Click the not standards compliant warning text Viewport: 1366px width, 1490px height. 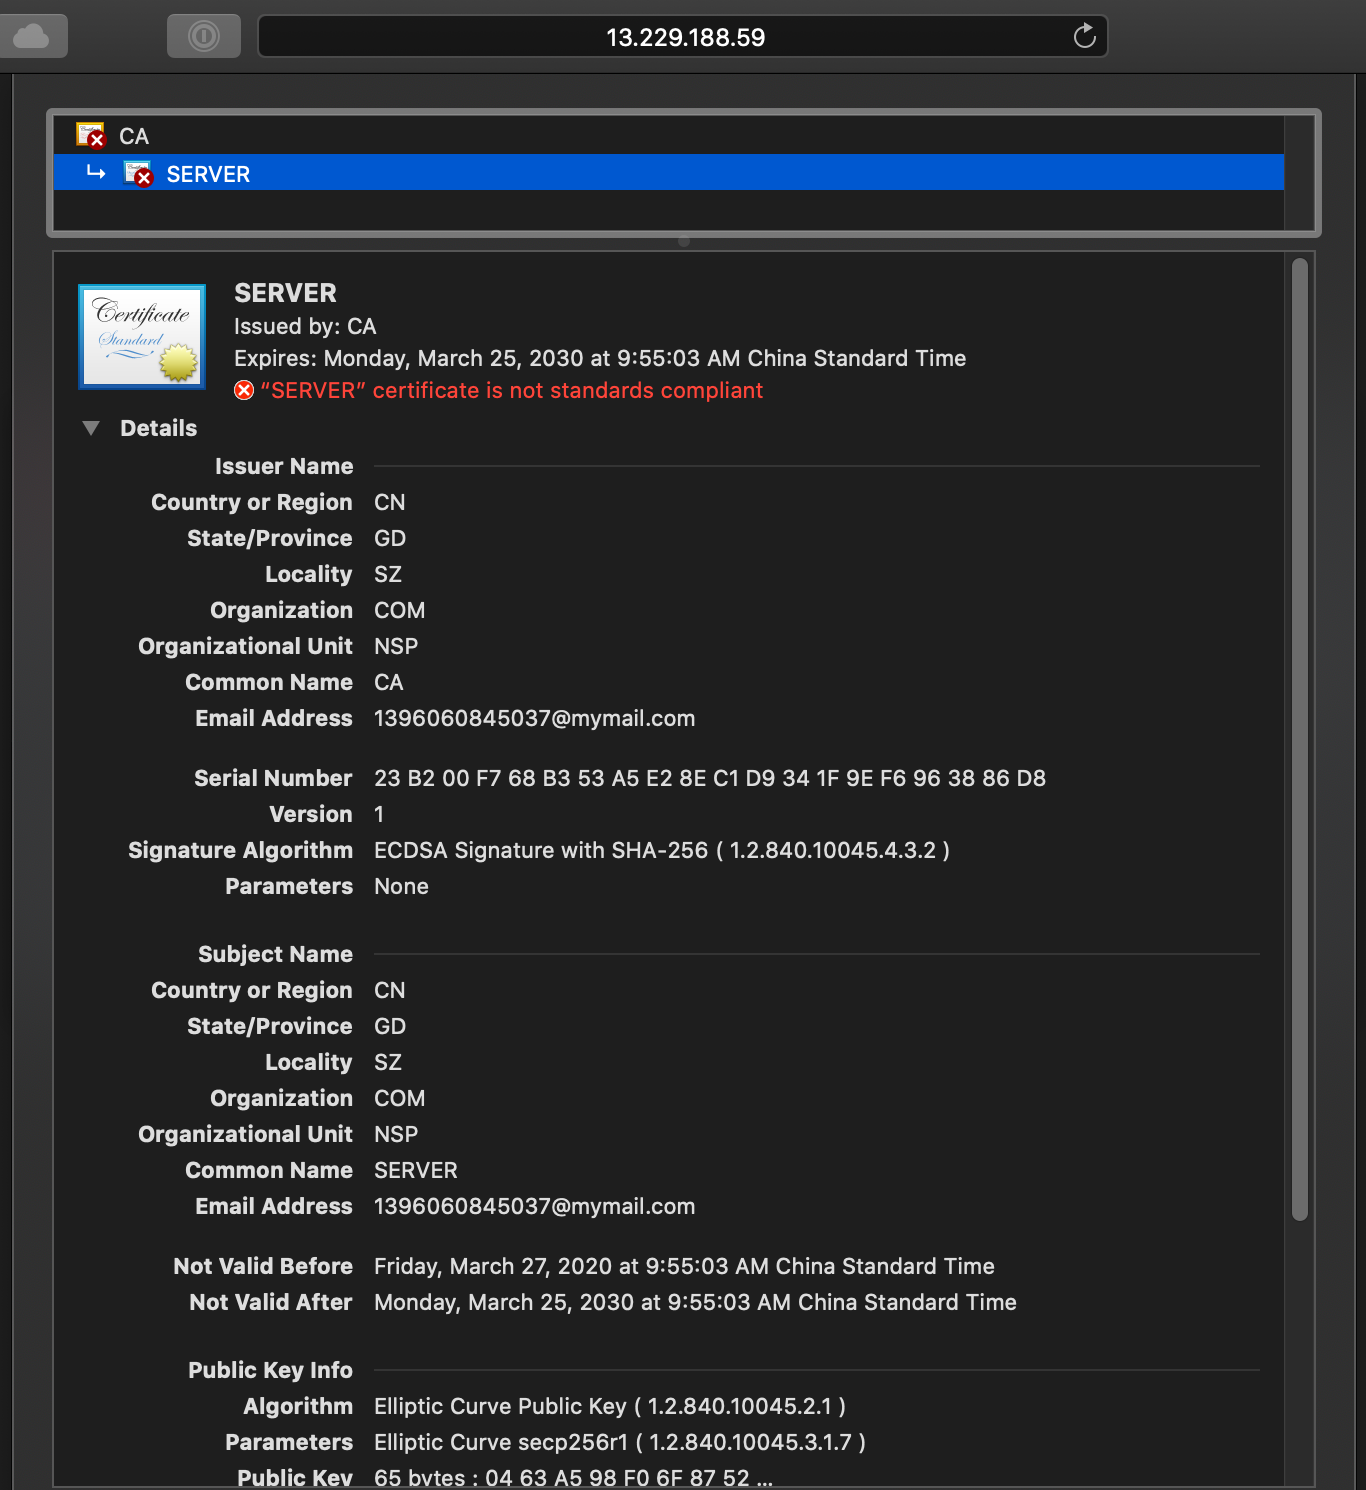pyautogui.click(x=512, y=390)
